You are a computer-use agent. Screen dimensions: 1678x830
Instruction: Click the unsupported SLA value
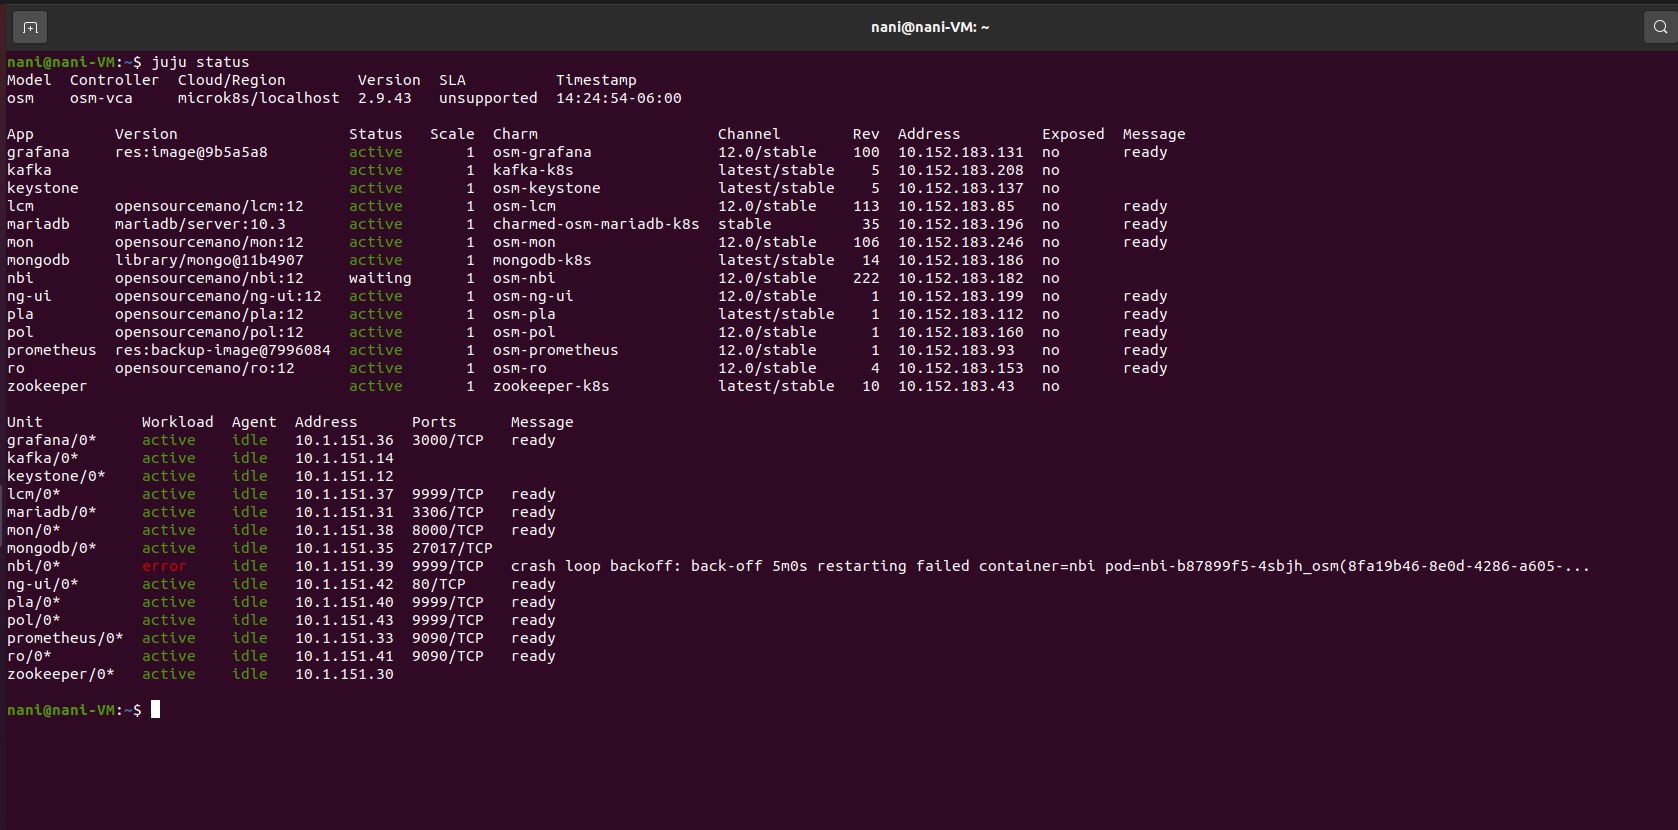point(488,98)
